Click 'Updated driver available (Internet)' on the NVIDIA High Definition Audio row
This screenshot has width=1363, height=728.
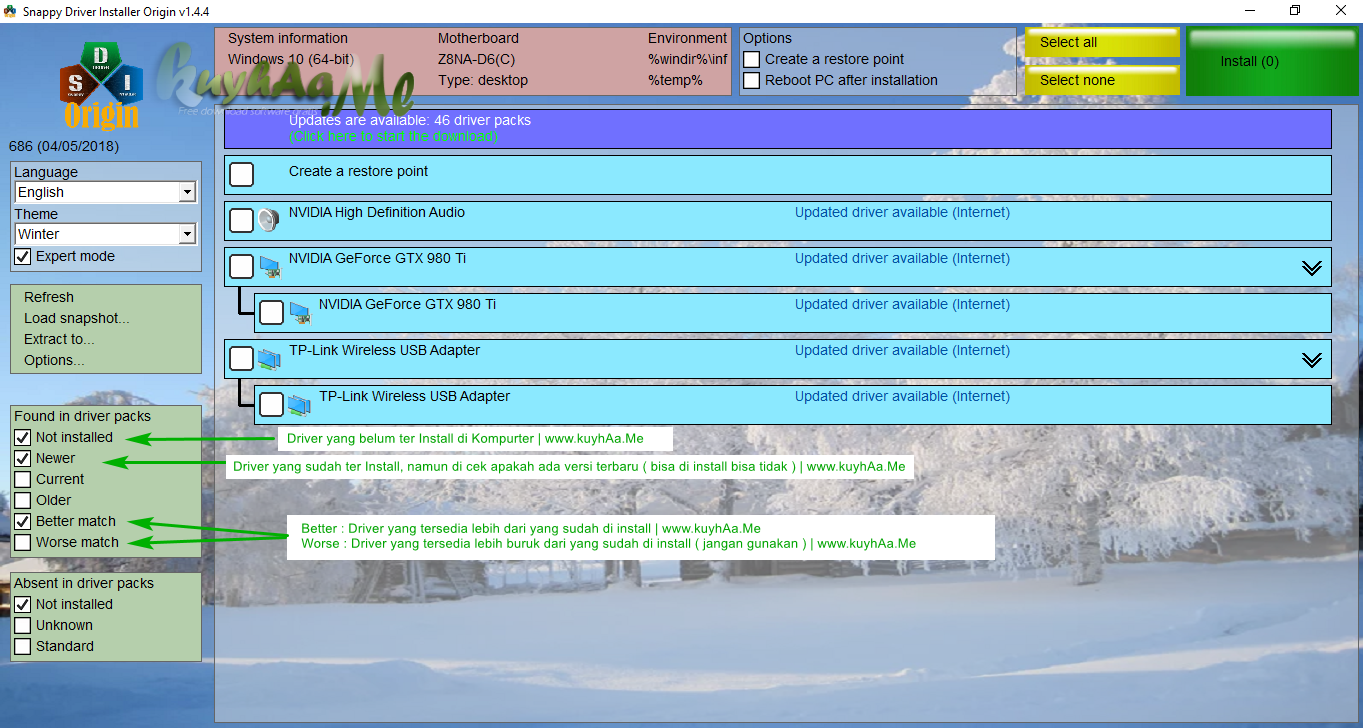(x=902, y=212)
